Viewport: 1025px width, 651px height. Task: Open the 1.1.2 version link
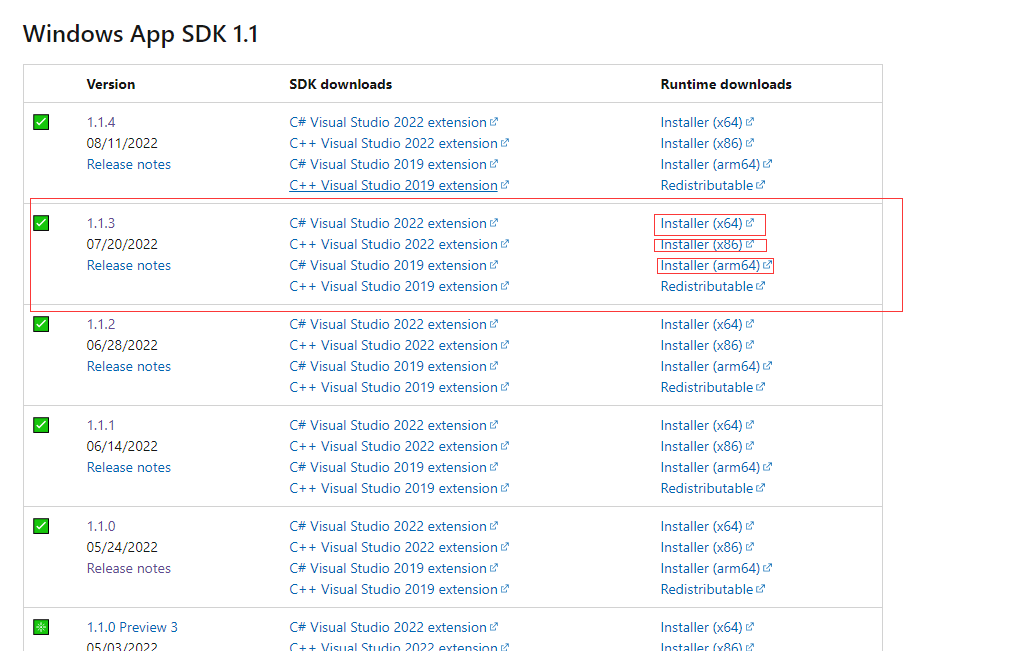click(101, 324)
